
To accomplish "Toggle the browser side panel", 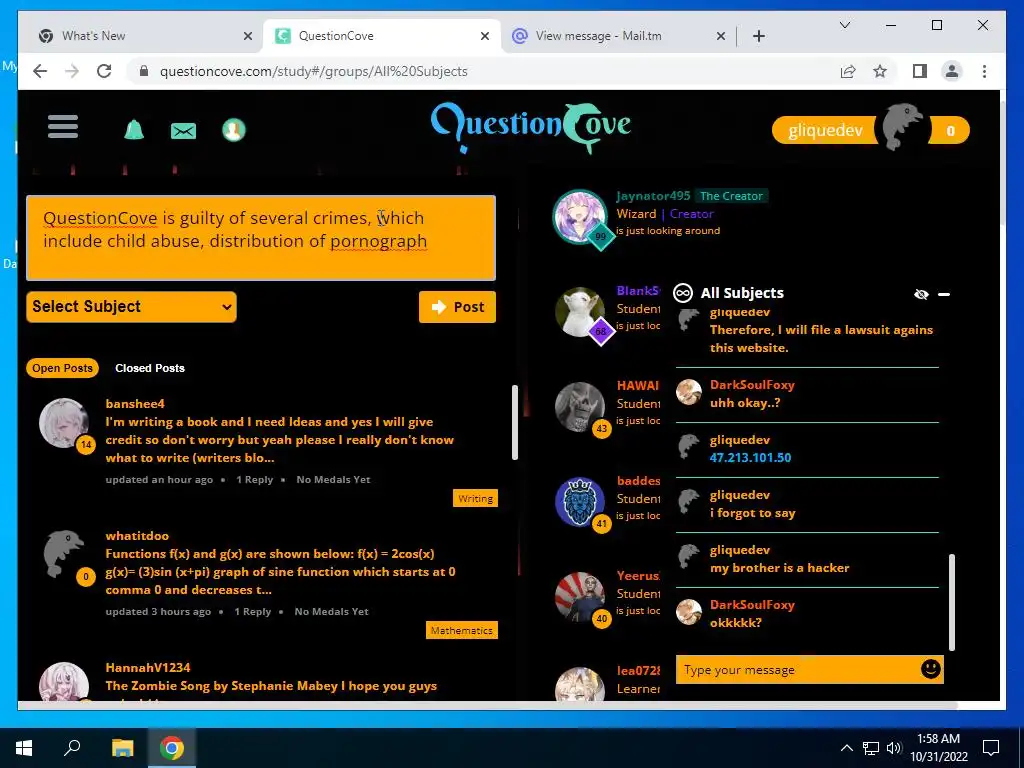I will tap(920, 71).
